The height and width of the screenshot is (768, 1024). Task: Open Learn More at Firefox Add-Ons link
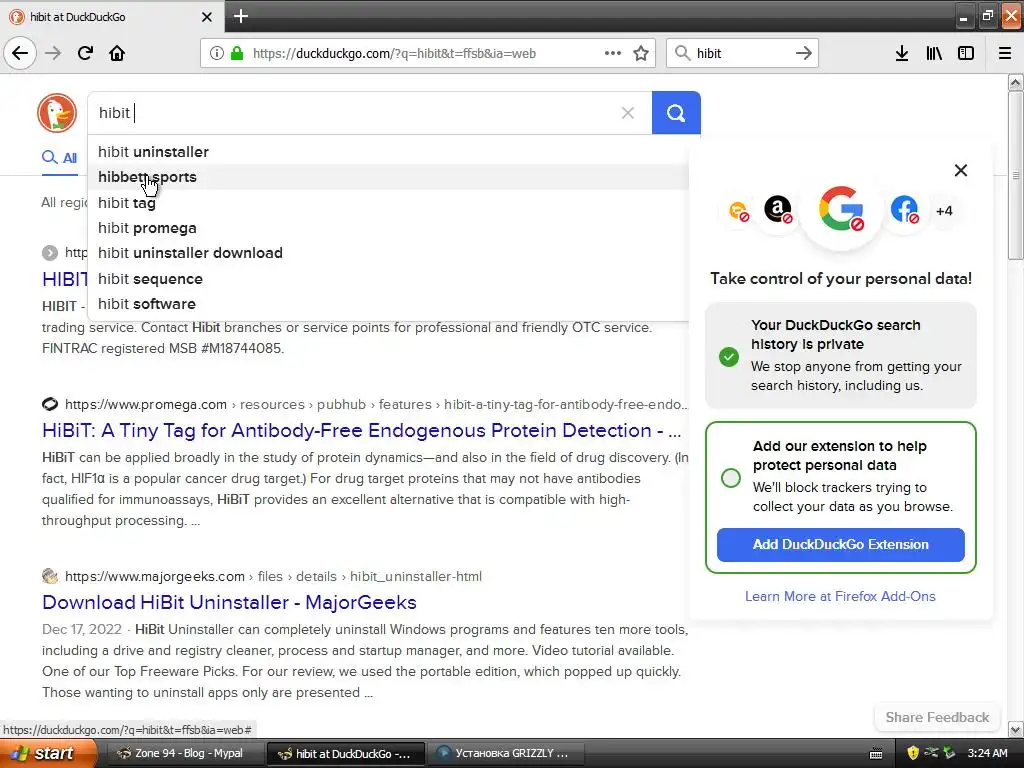point(840,596)
